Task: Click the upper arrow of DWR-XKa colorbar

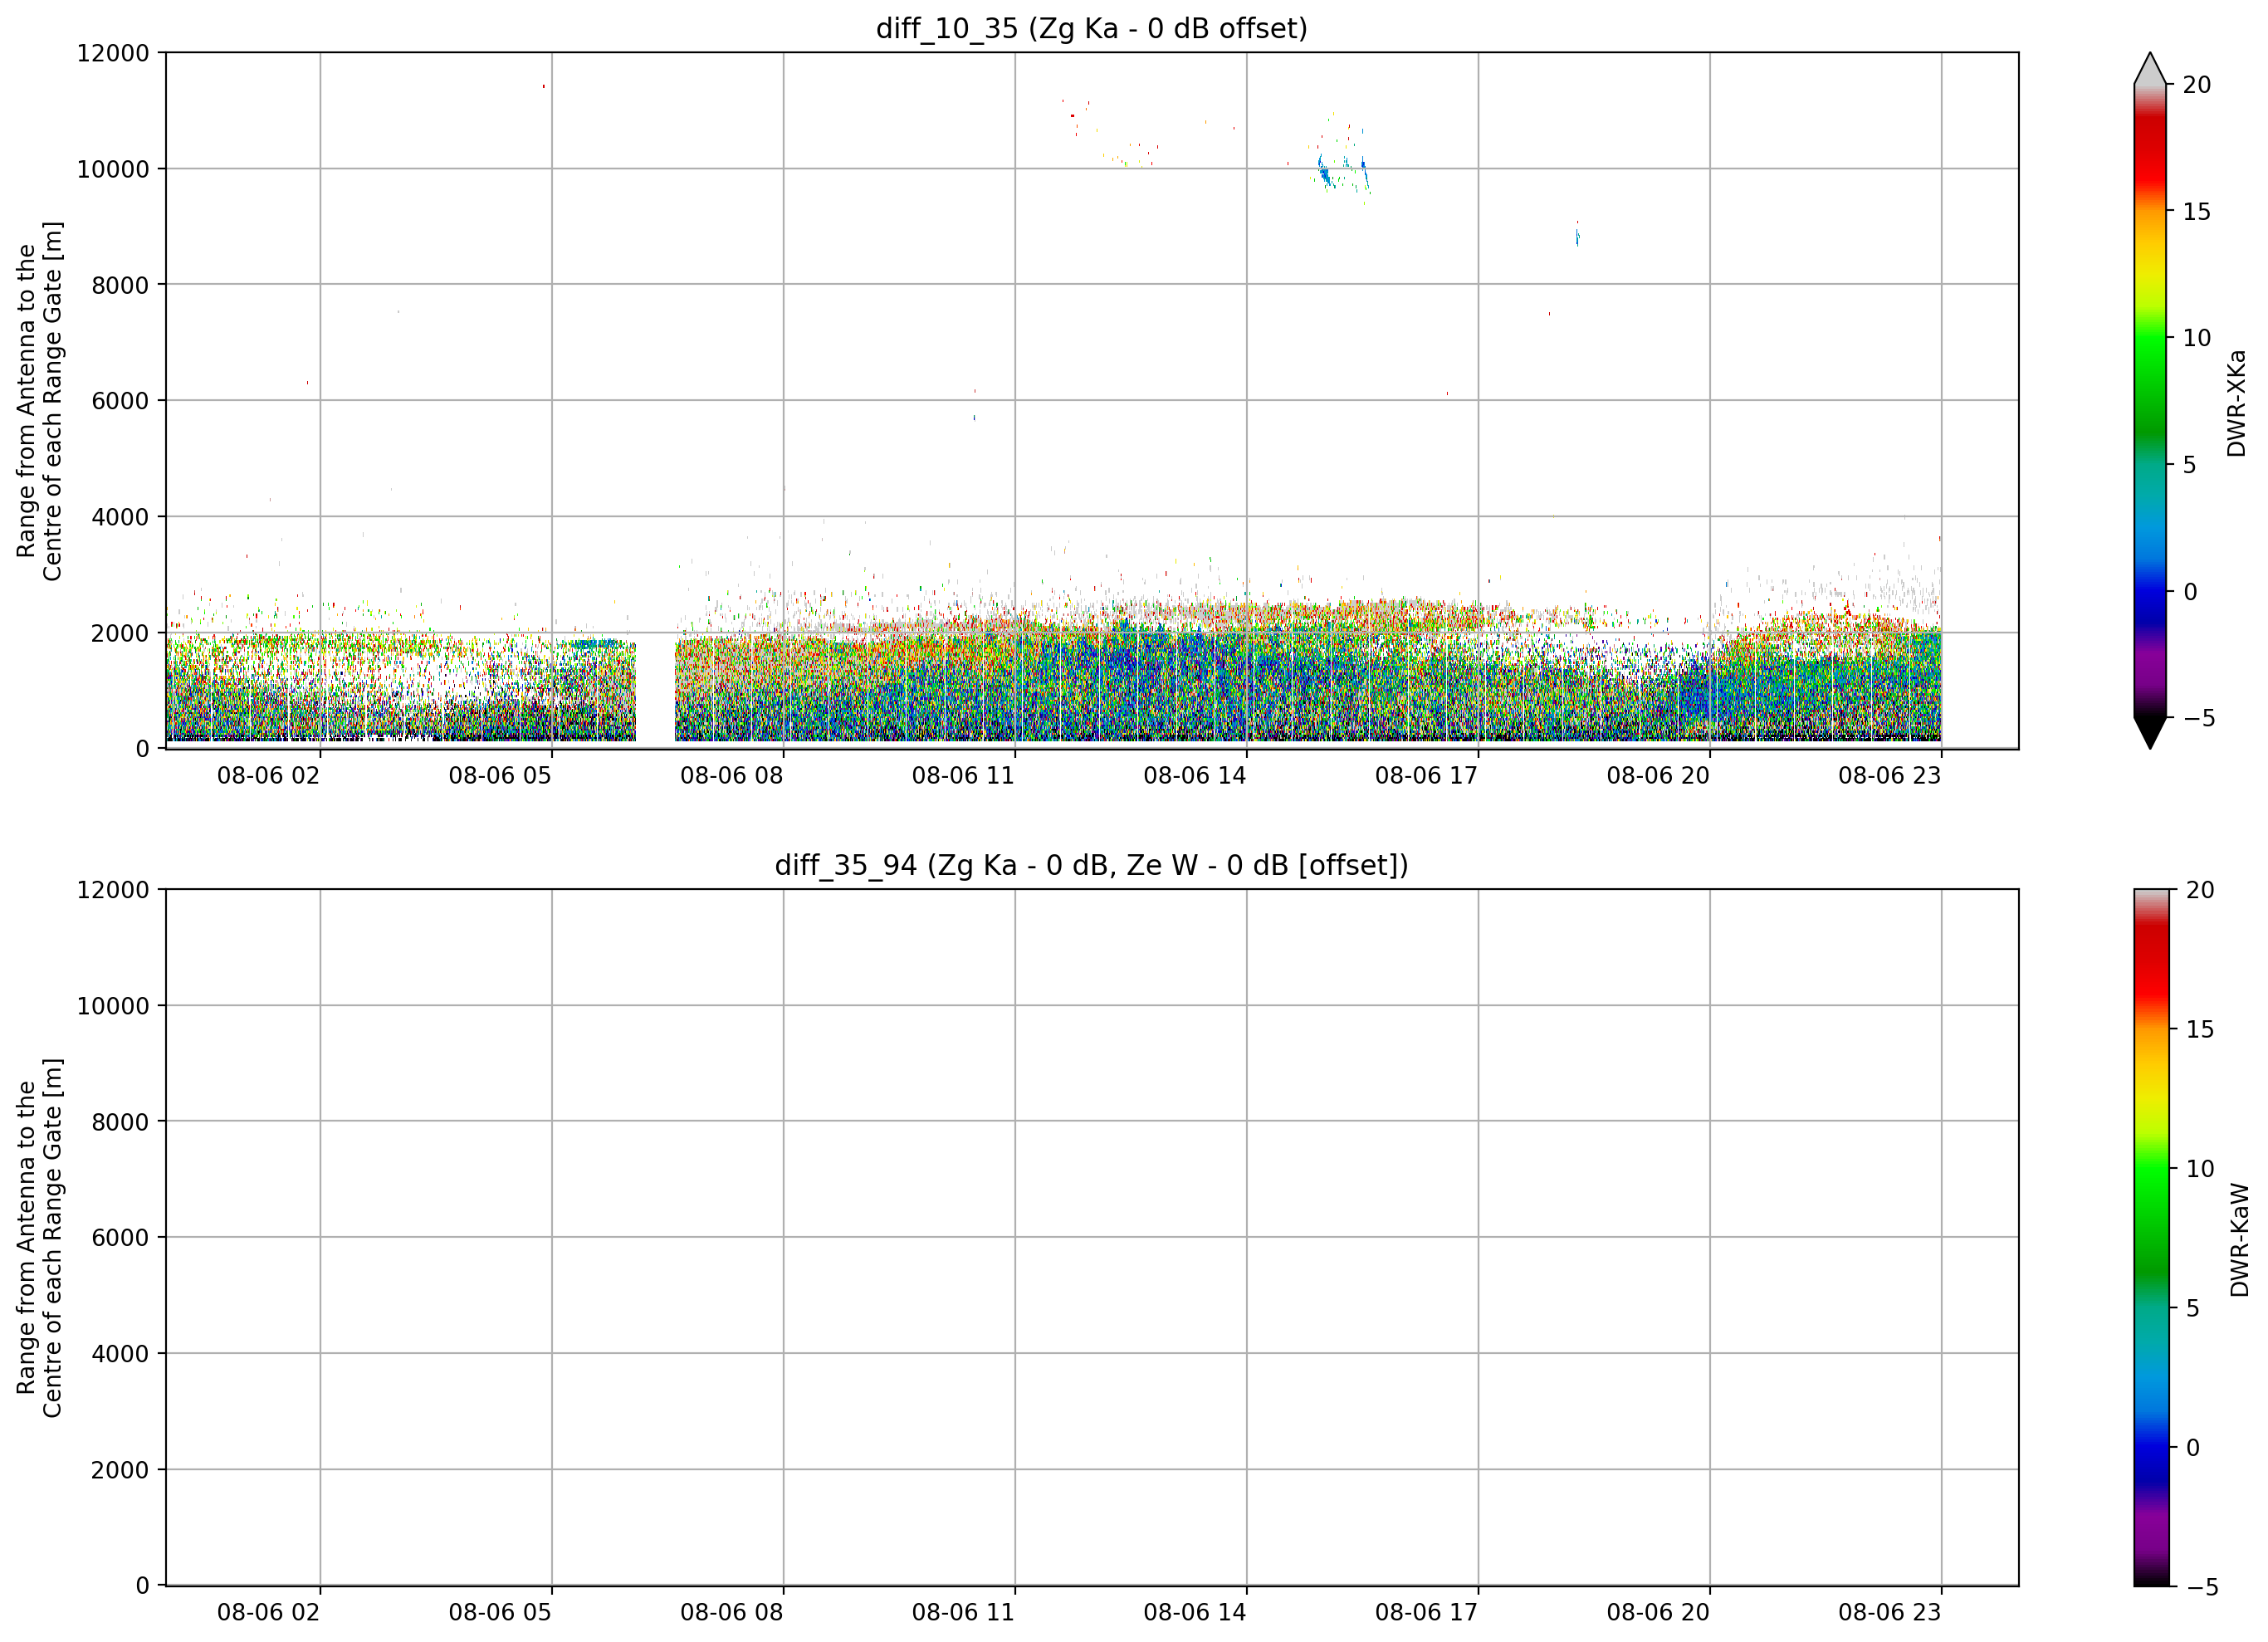Action: tap(2149, 68)
